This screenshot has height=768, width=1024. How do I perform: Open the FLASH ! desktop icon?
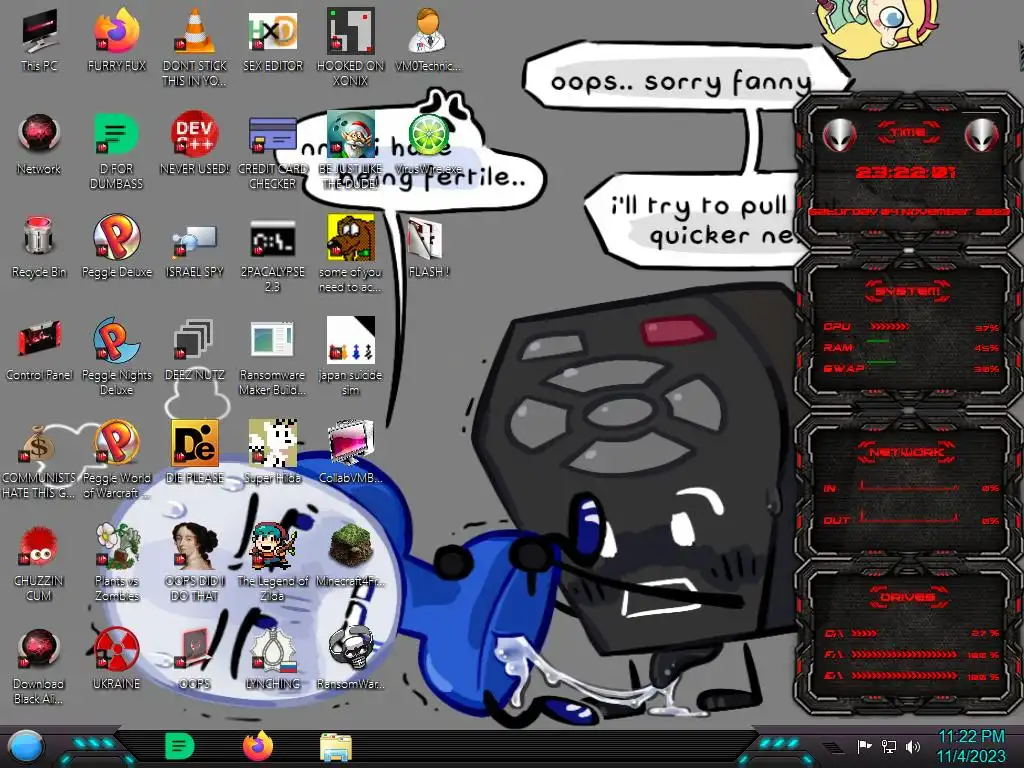(428, 247)
